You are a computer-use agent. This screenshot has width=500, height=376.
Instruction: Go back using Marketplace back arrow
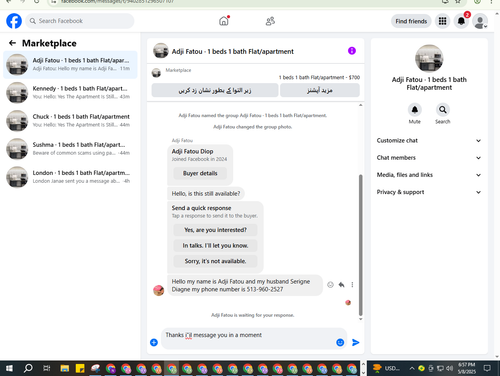tap(12, 43)
